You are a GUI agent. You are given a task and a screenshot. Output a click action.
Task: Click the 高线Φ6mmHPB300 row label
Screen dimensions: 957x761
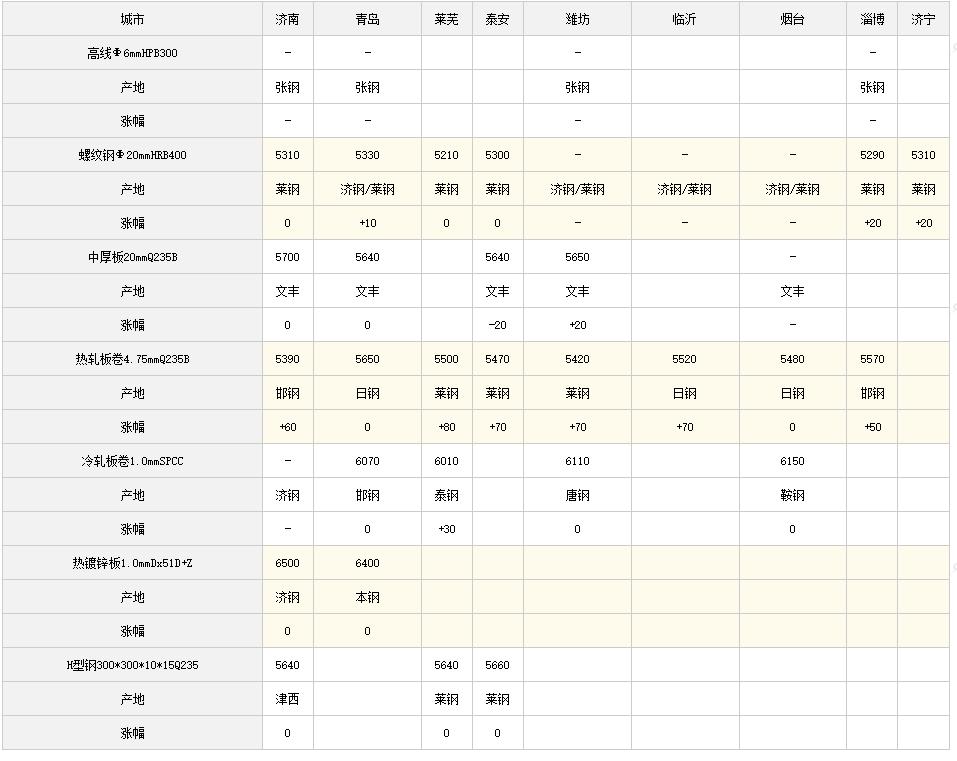(x=132, y=53)
